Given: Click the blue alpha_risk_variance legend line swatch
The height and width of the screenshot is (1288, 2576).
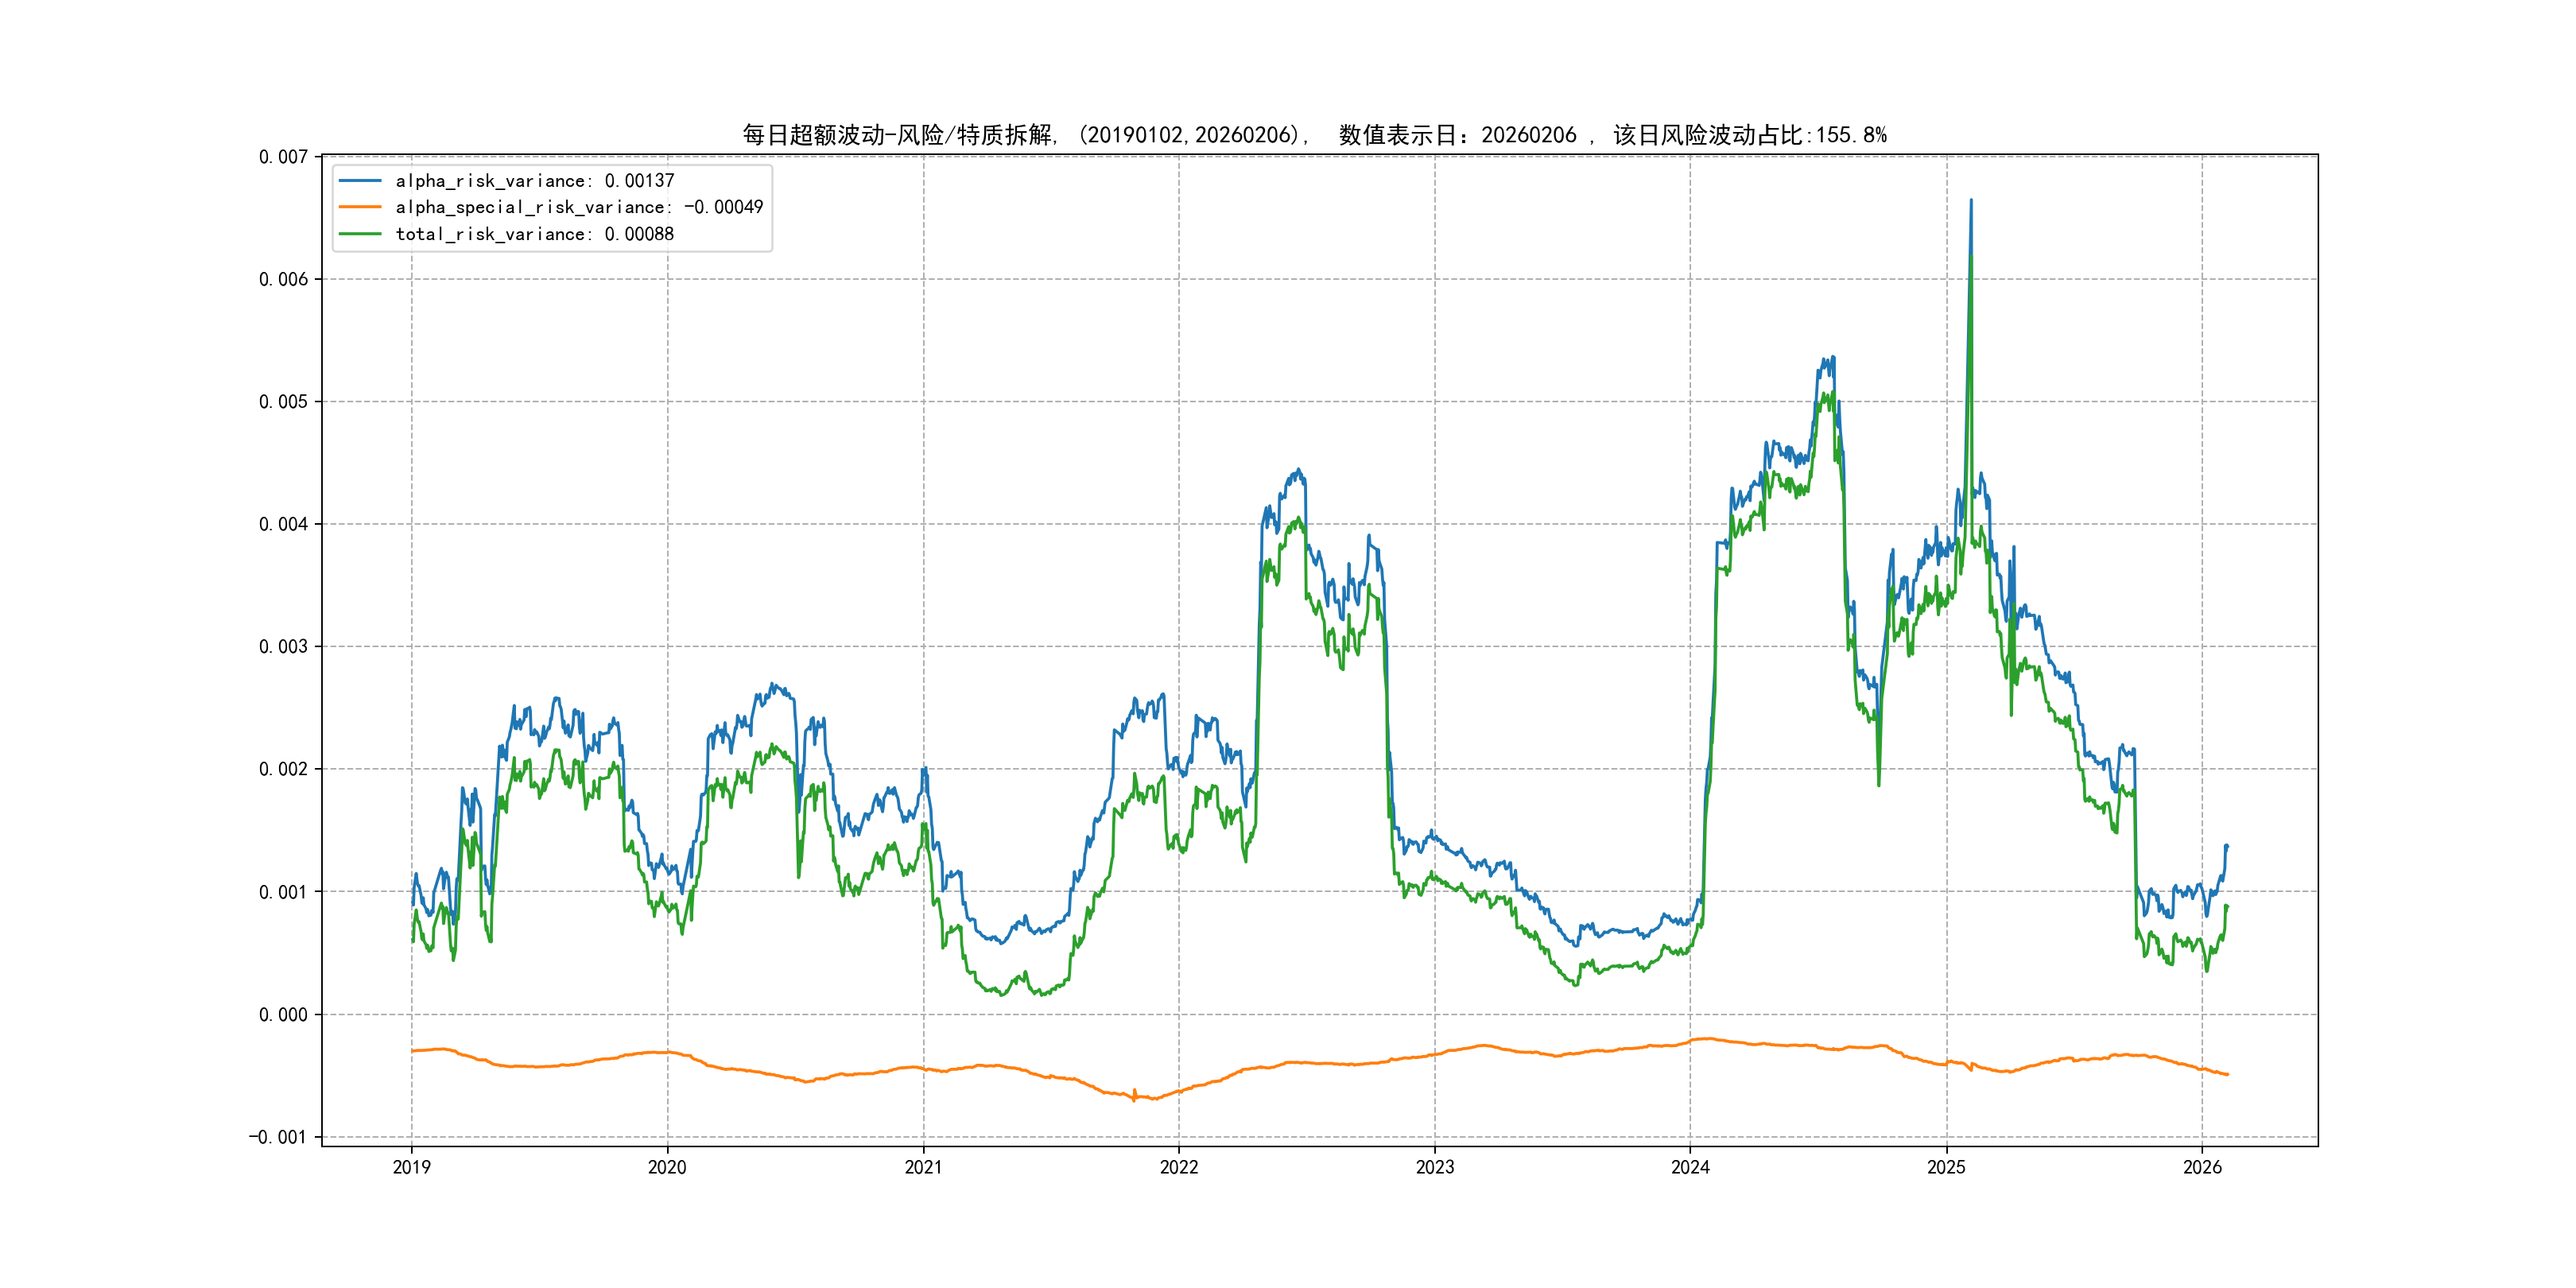Looking at the screenshot, I should [x=360, y=181].
